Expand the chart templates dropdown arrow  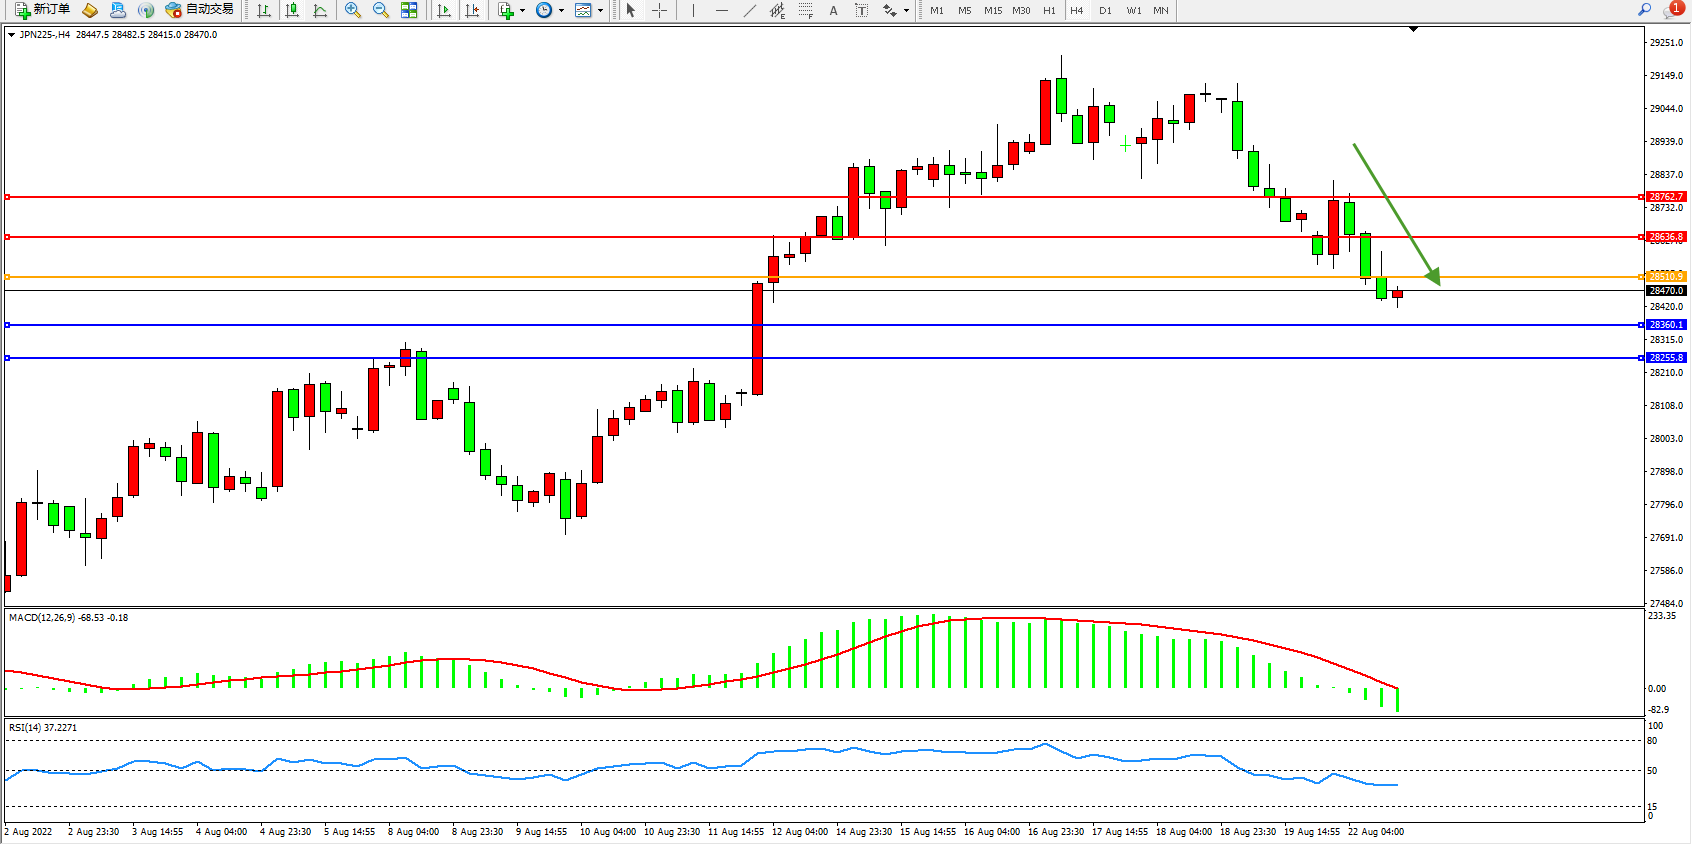point(600,11)
